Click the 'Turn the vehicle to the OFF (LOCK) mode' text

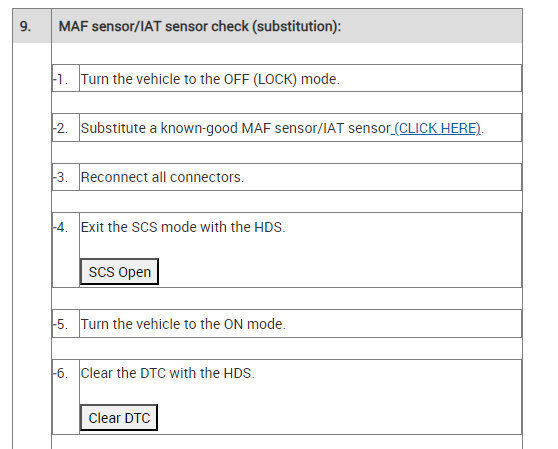pyautogui.click(x=210, y=79)
